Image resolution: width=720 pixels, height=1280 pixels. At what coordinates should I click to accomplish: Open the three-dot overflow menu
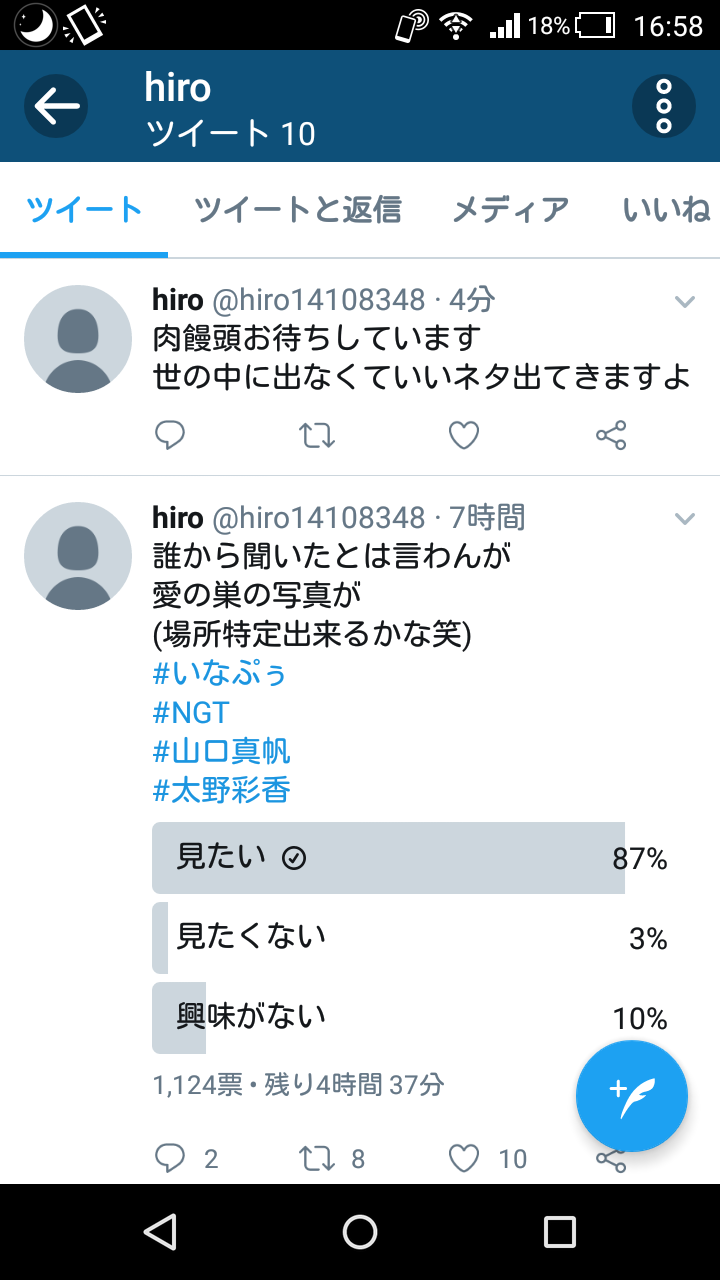664,106
